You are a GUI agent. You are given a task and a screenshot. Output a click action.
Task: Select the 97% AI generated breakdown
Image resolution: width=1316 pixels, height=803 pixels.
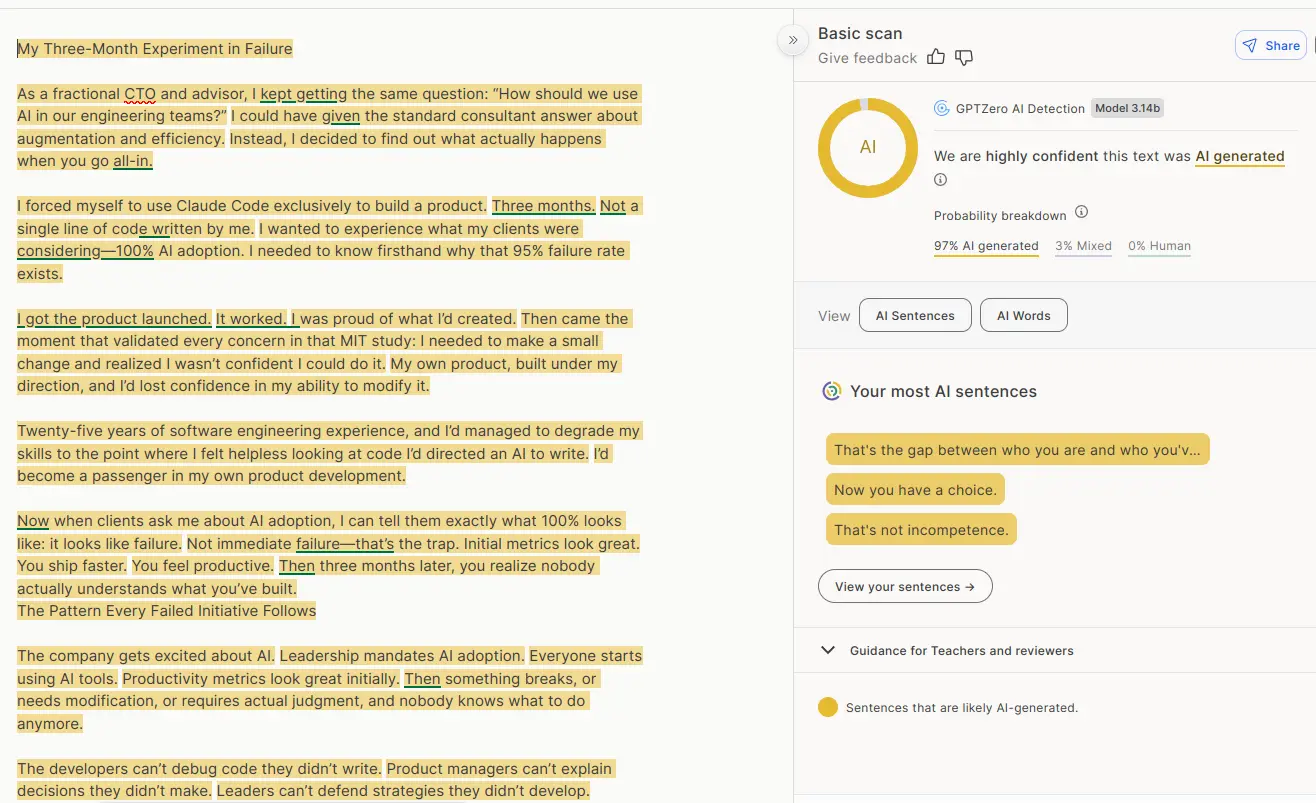point(986,246)
